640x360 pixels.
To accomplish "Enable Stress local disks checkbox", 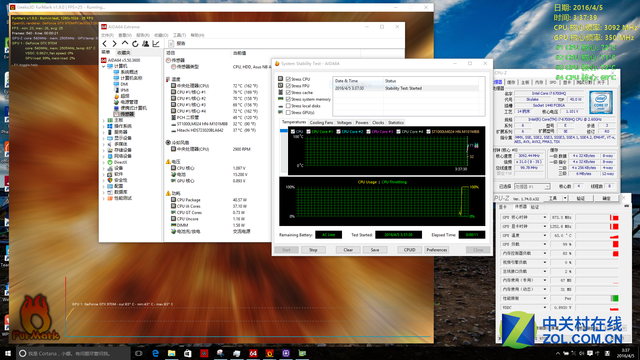I will (x=288, y=106).
